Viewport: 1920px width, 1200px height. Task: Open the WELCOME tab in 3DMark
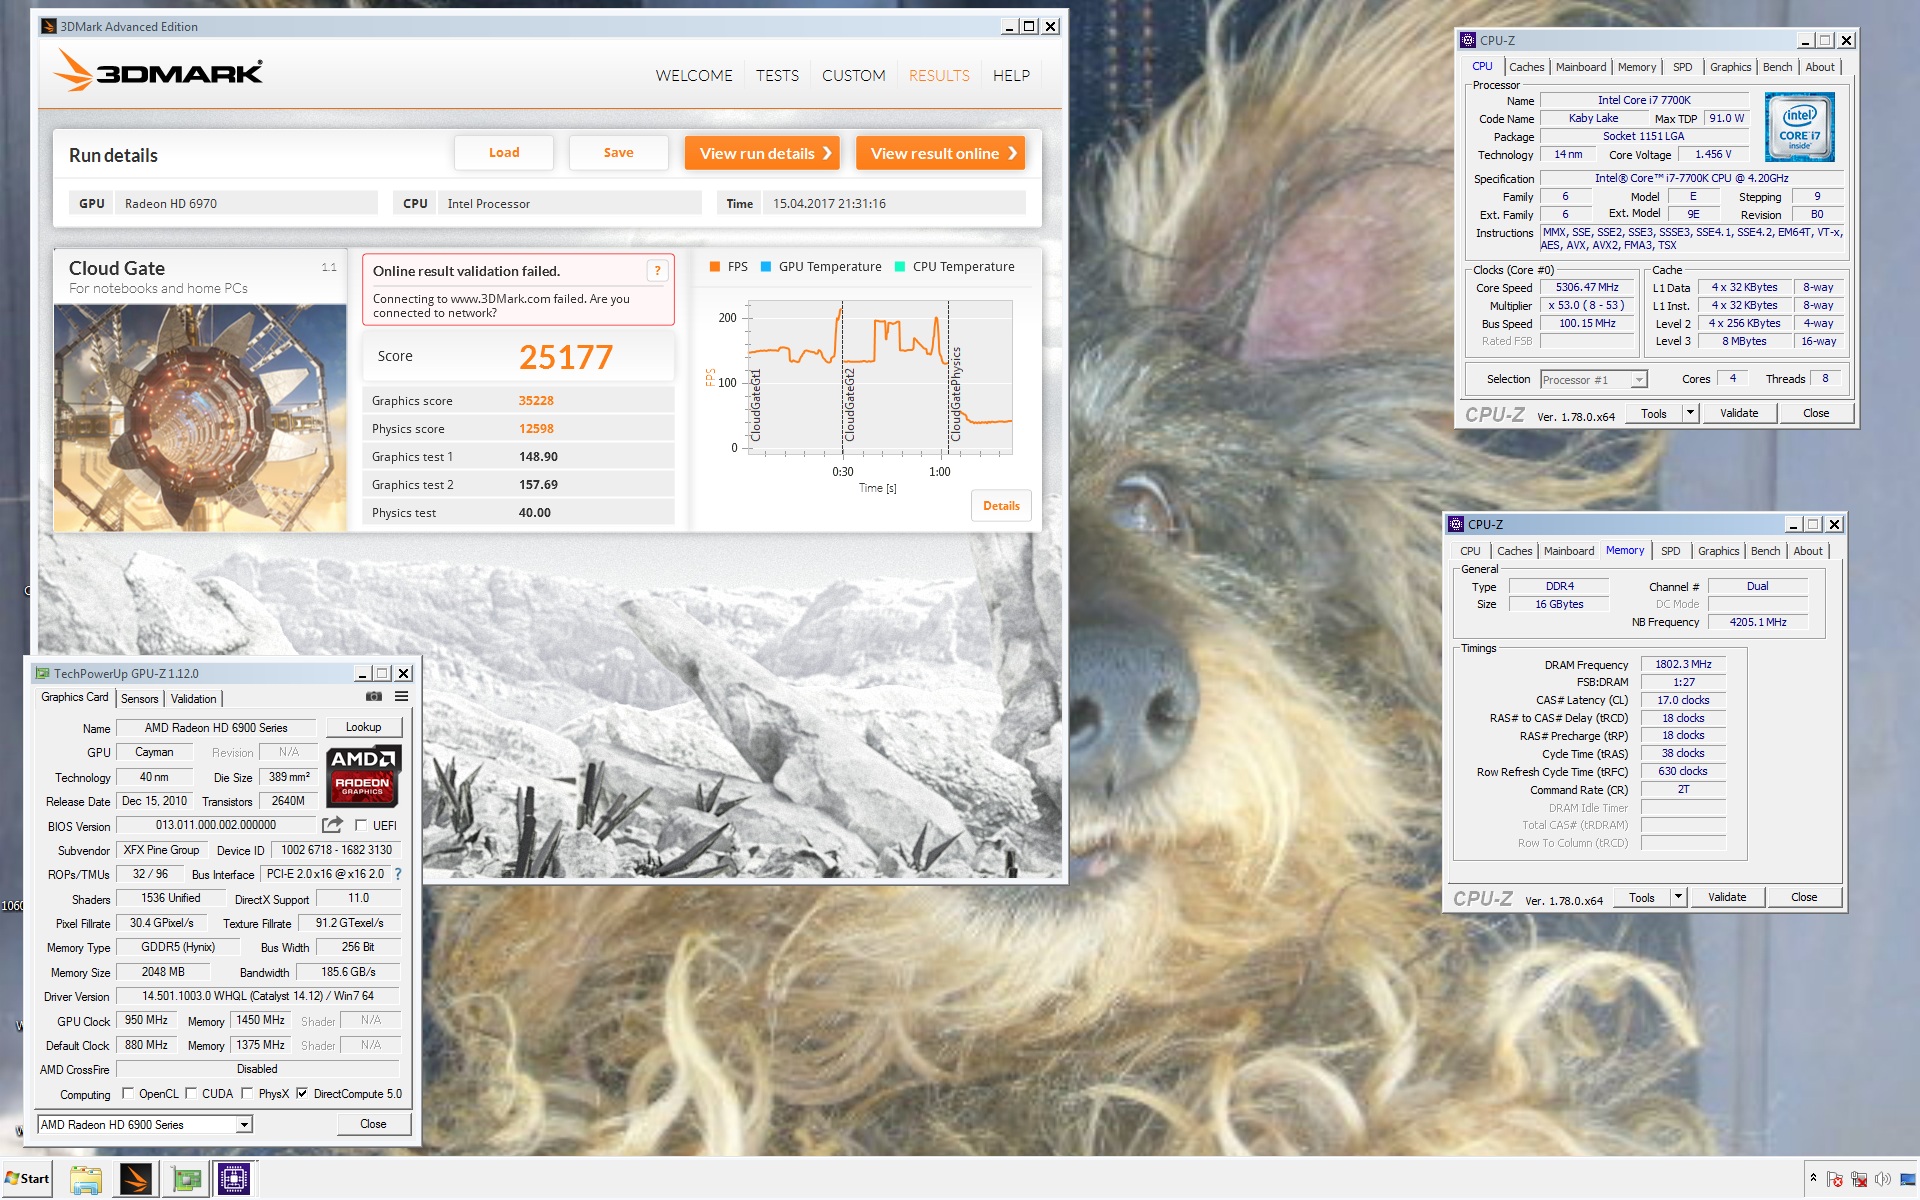[694, 75]
